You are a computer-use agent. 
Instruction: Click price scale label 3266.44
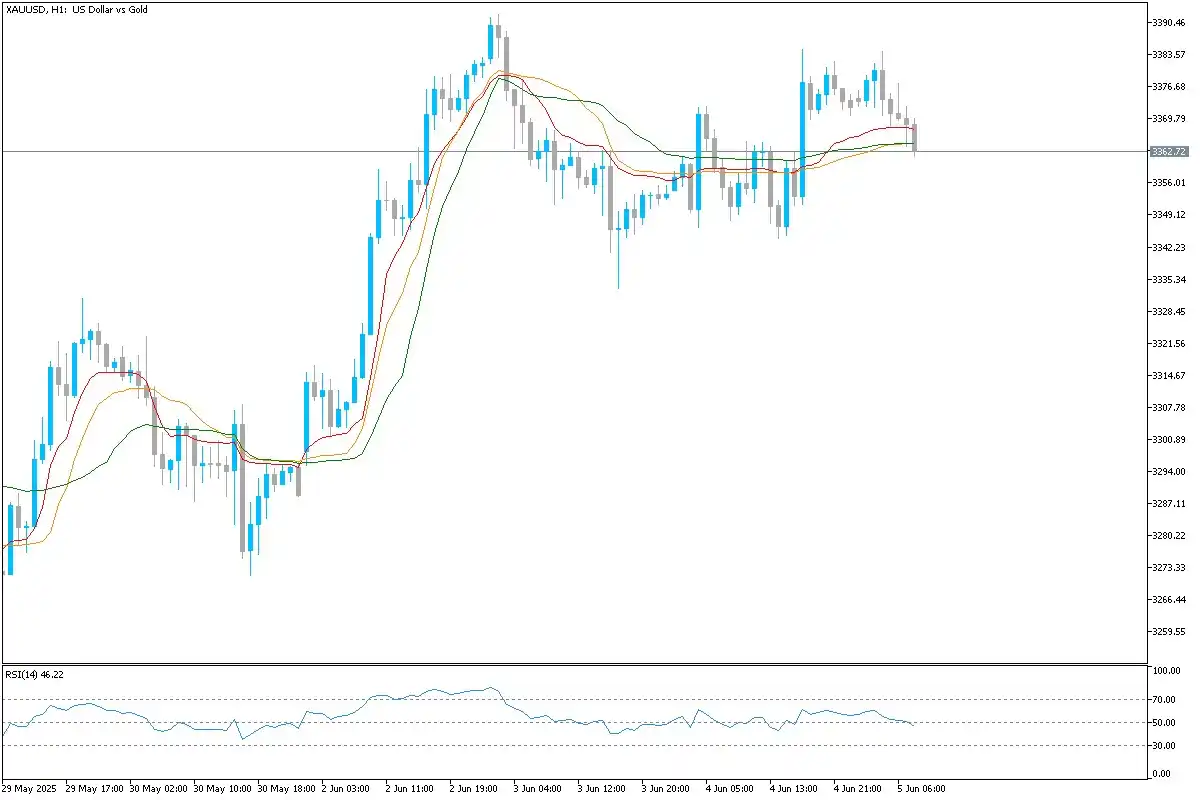point(1169,599)
